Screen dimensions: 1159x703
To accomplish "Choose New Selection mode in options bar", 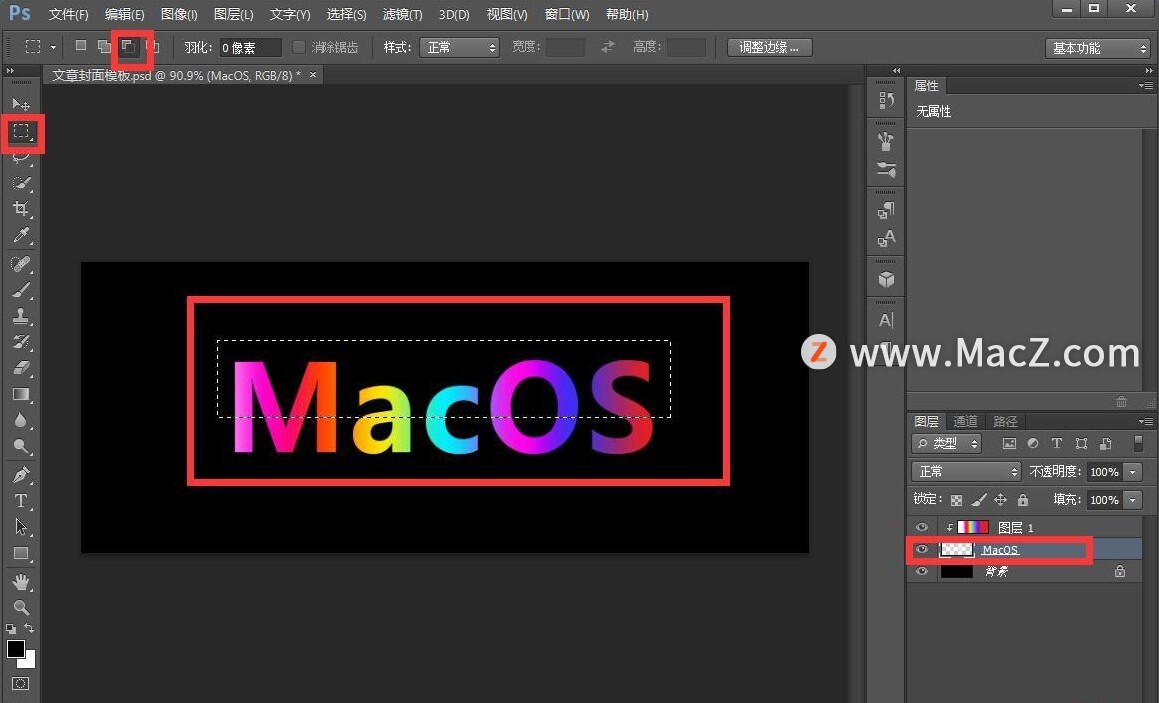I will (x=81, y=46).
